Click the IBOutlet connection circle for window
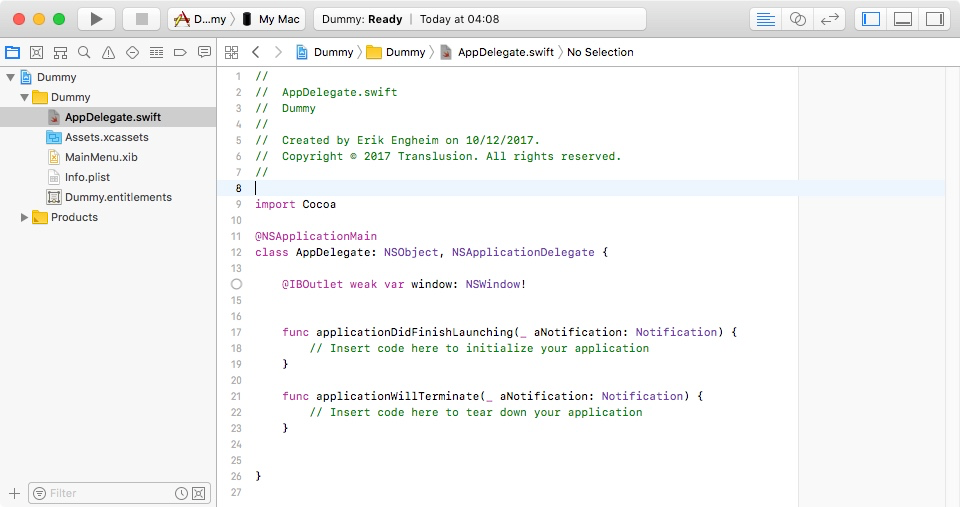This screenshot has height=507, width=960. pyautogui.click(x=236, y=284)
